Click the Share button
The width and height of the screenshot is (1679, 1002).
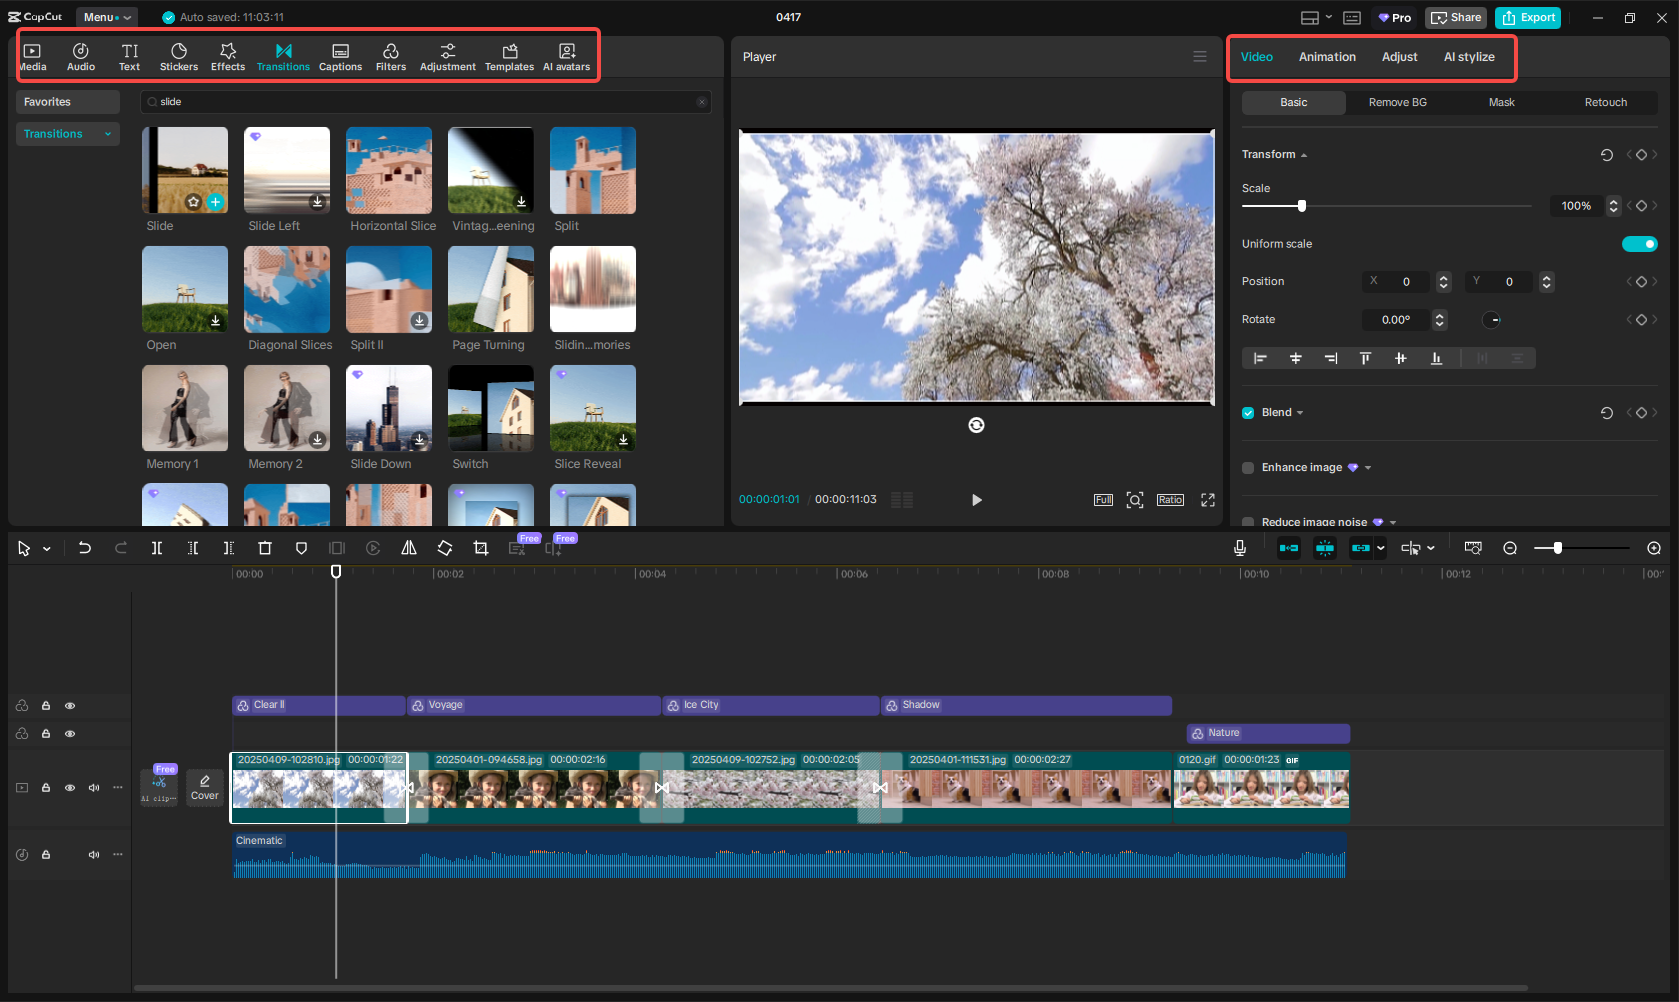pos(1456,17)
